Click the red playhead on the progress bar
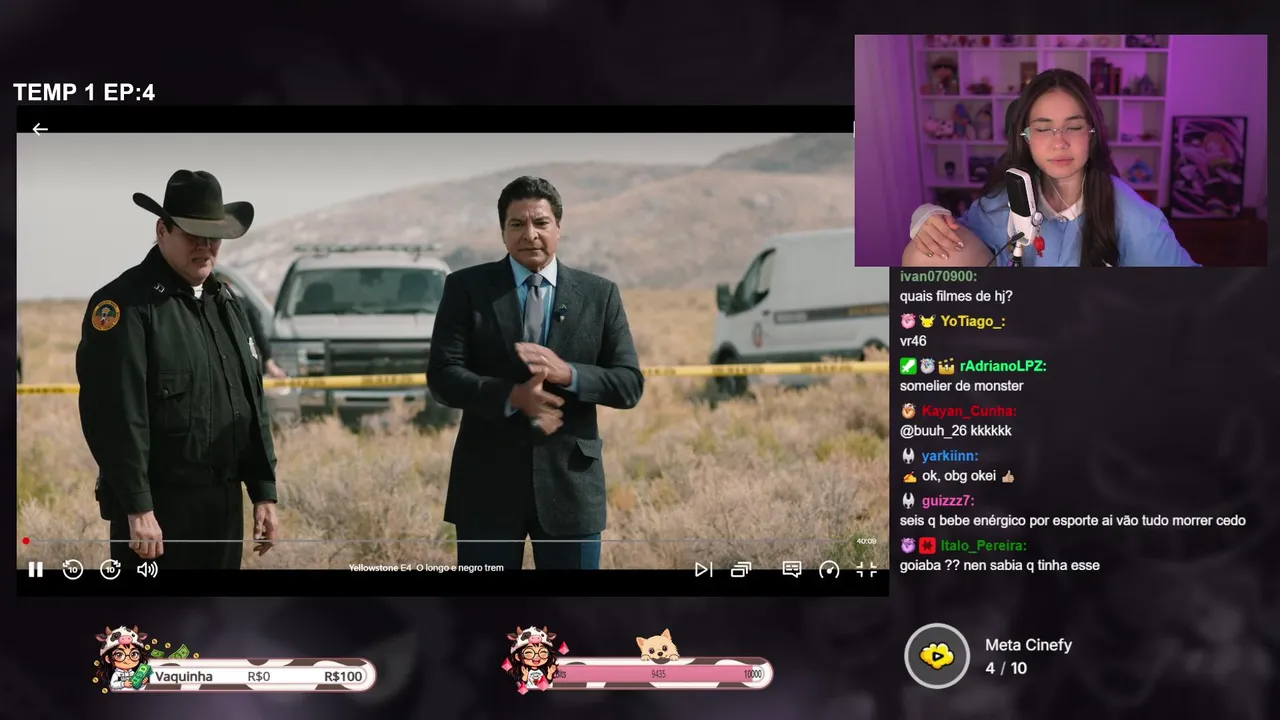The width and height of the screenshot is (1280, 720). [26, 541]
